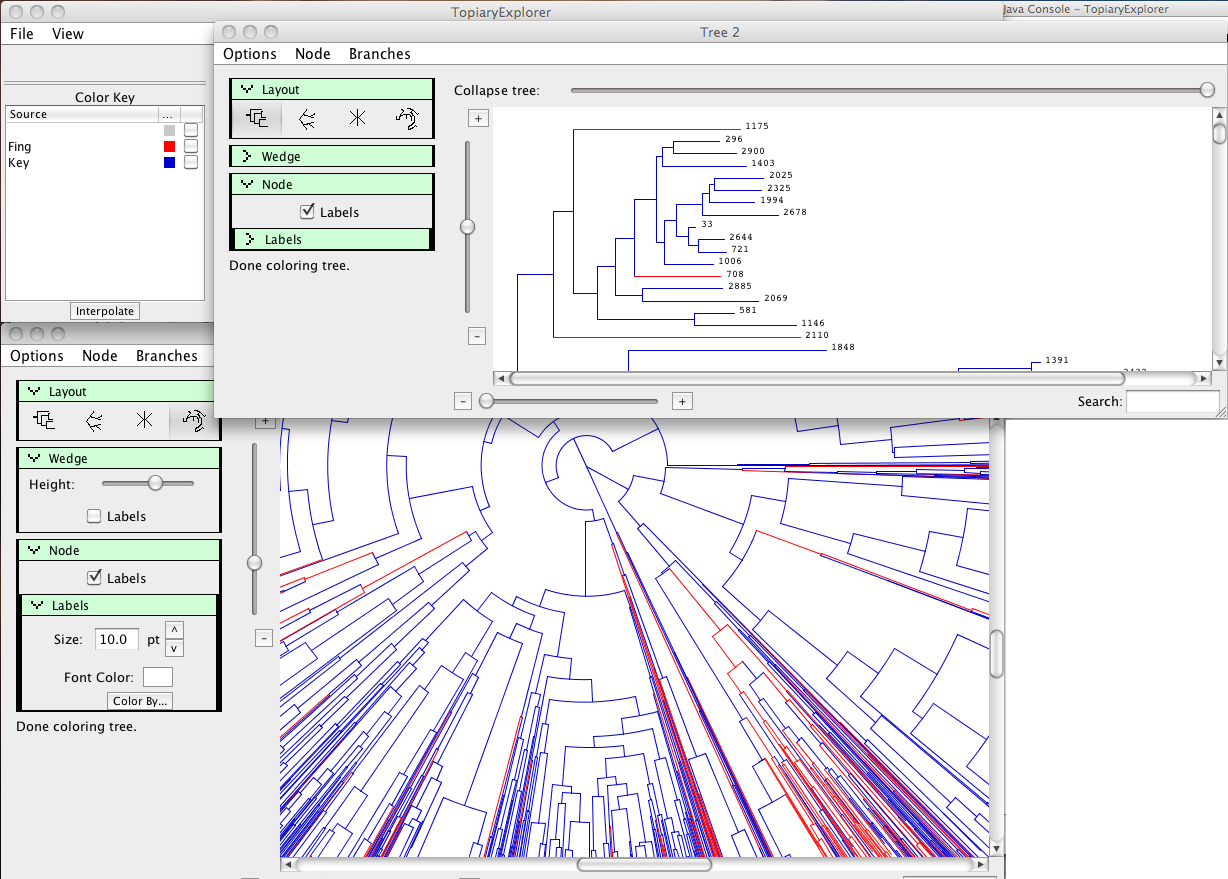Screen dimensions: 1228x879
Task: Toggle checkbox in Fing row of Color Key
Action: click(x=191, y=146)
